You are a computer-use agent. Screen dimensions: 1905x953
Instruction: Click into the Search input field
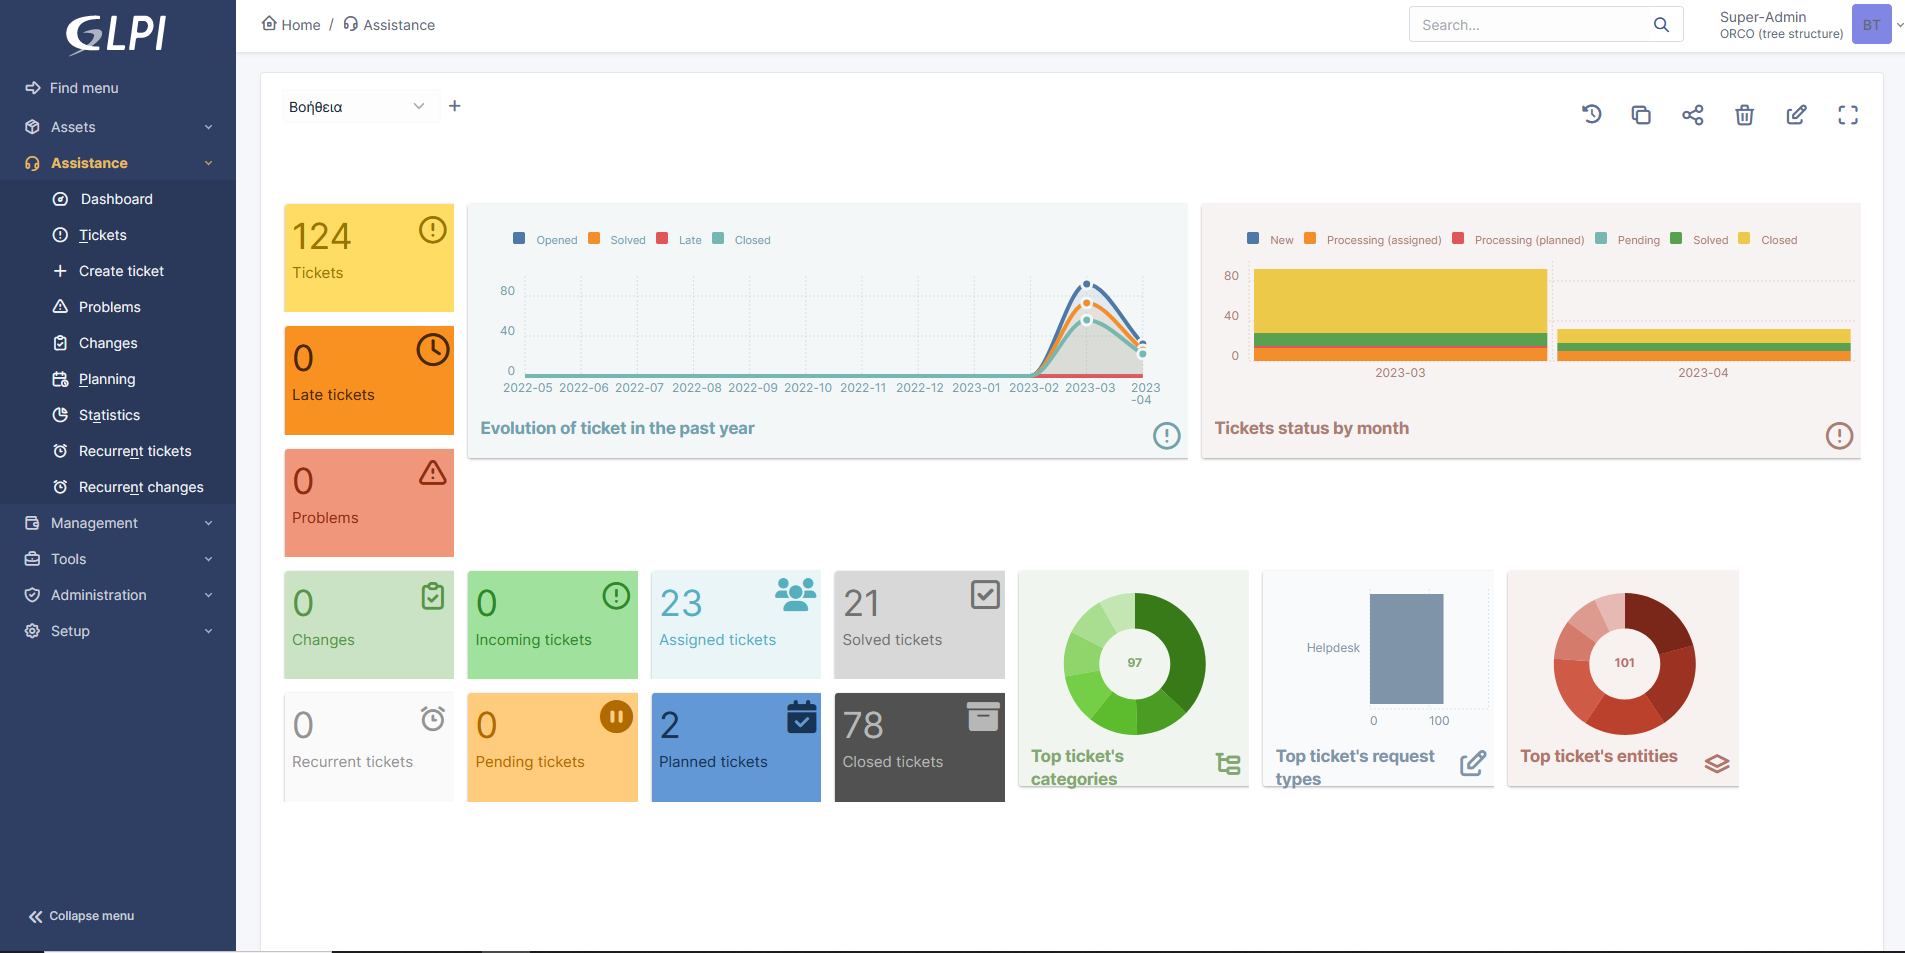[x=1530, y=25]
